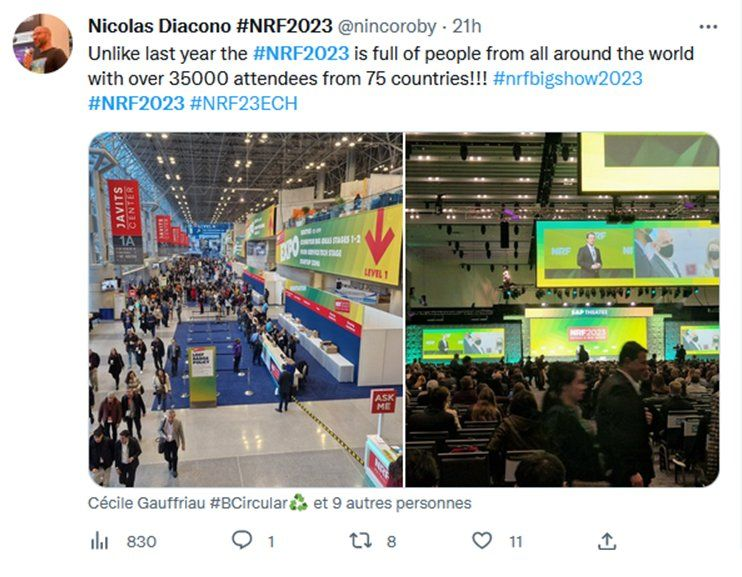
Task: Open Nicolas Diacono's profile avatar
Action: pos(43,44)
